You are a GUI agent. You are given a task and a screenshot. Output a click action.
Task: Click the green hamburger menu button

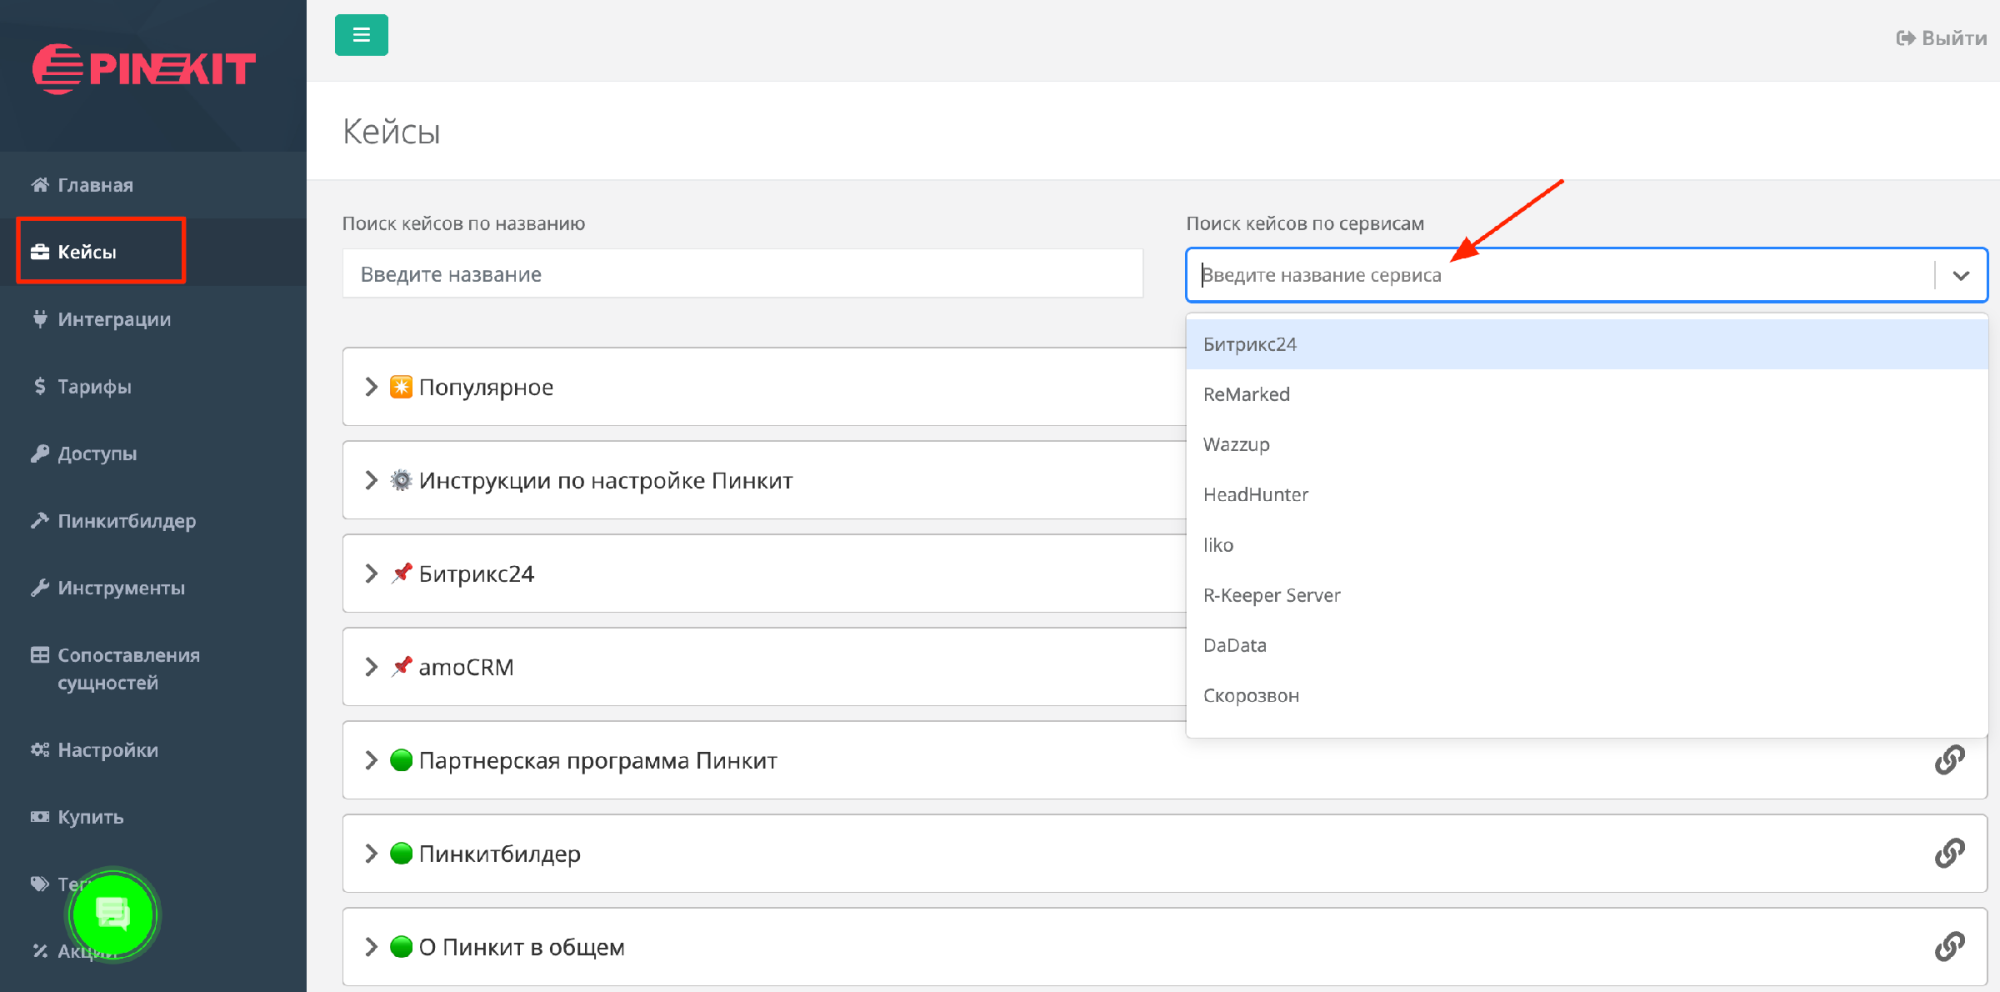click(x=361, y=35)
